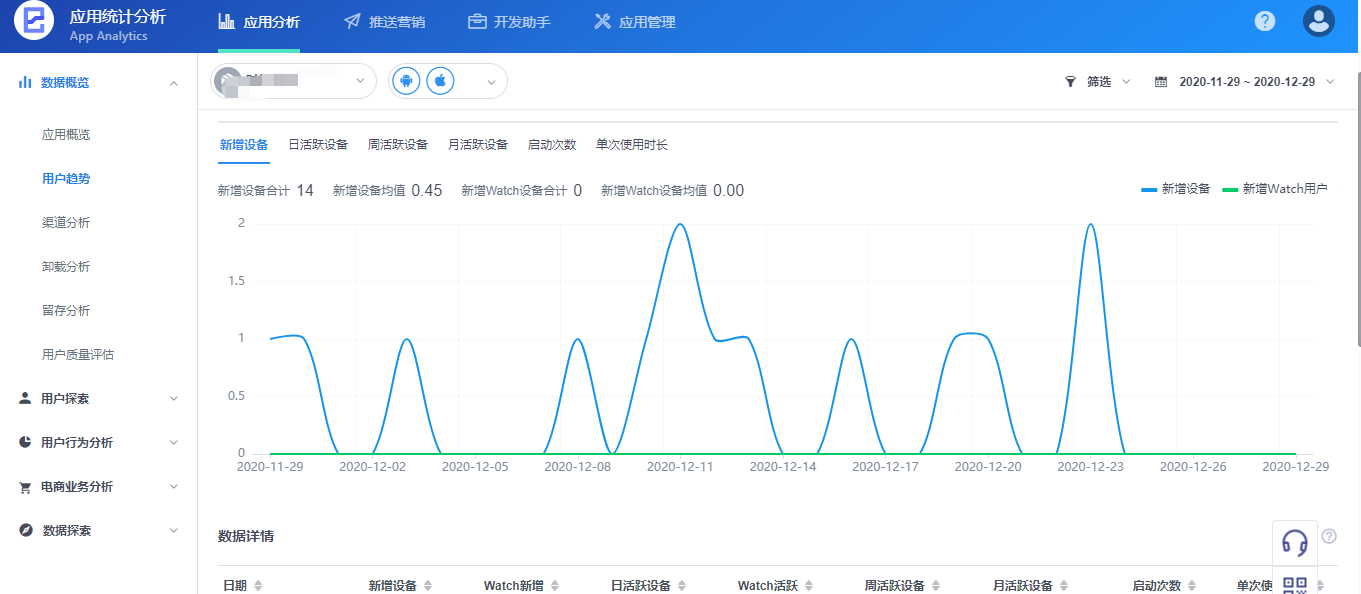Sort table by 日活跃设备 column arrows
1361x594 pixels.
click(x=682, y=586)
